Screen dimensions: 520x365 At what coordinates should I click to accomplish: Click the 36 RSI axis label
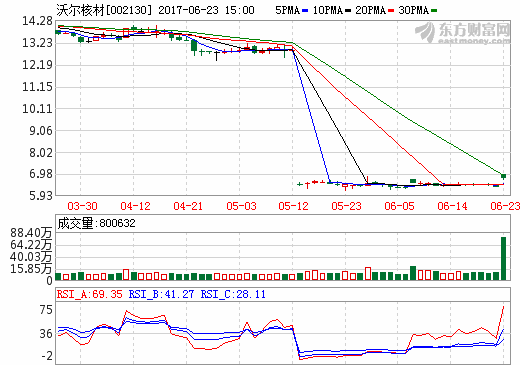click(x=46, y=334)
